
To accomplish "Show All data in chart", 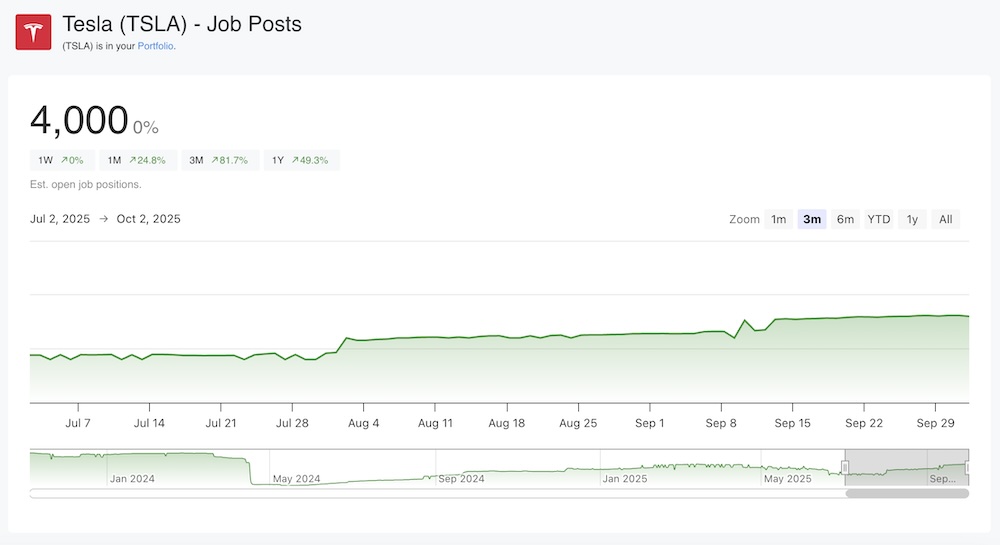I will click(945, 219).
